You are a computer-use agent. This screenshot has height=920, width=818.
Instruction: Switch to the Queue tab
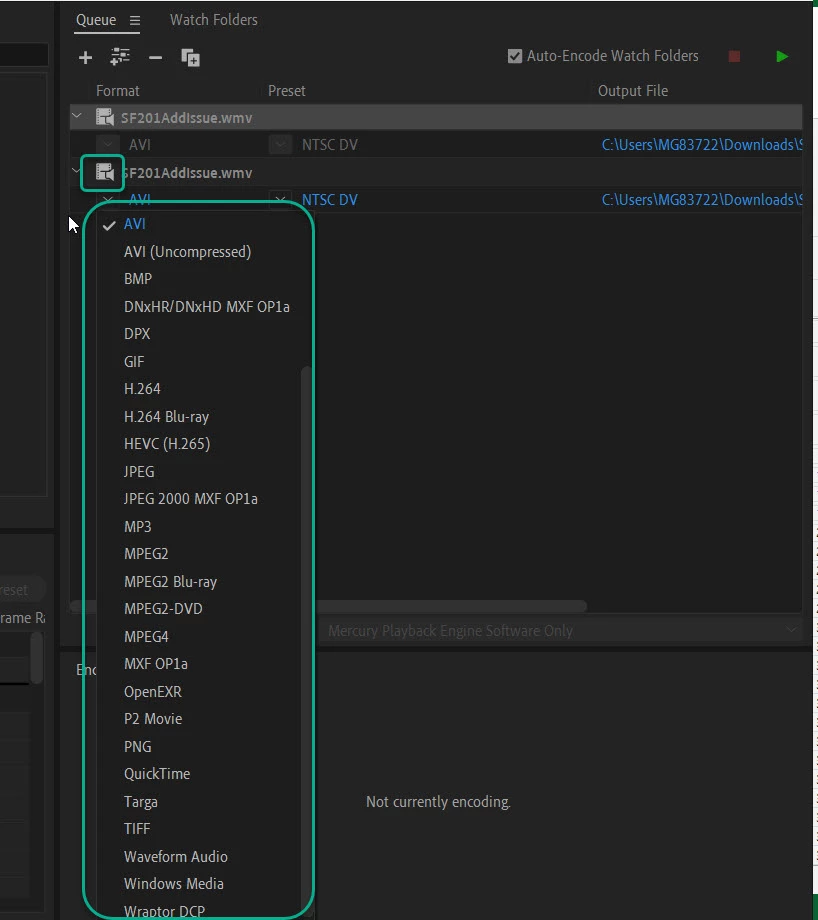(96, 20)
